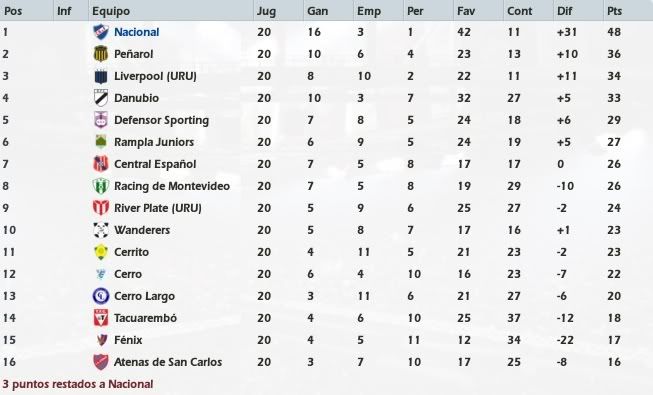Click the Racing de Montevideo badge
This screenshot has height=395, width=653.
pyautogui.click(x=101, y=186)
